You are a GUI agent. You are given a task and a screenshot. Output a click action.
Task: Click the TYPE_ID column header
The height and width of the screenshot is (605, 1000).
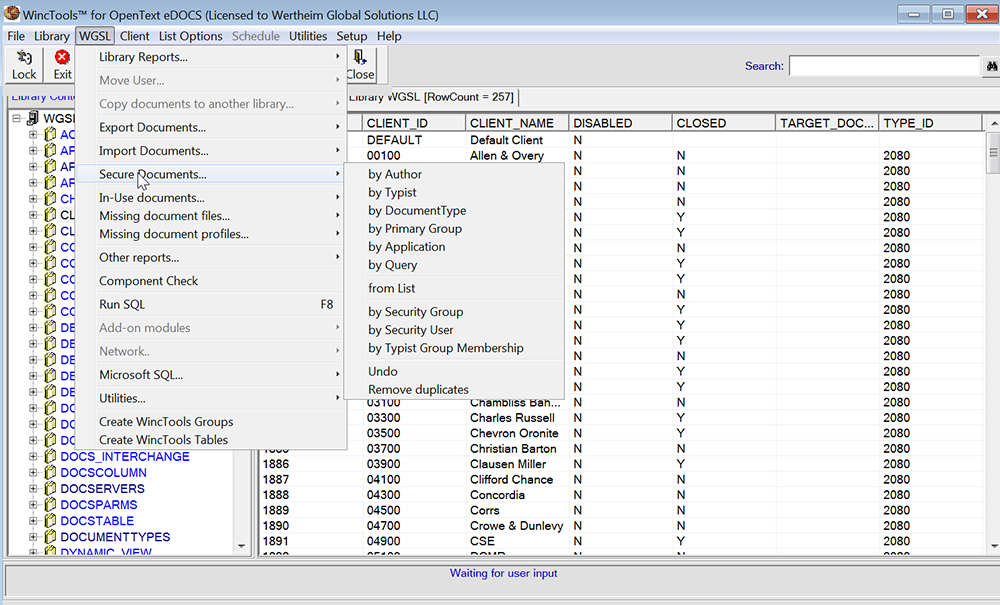pos(930,123)
